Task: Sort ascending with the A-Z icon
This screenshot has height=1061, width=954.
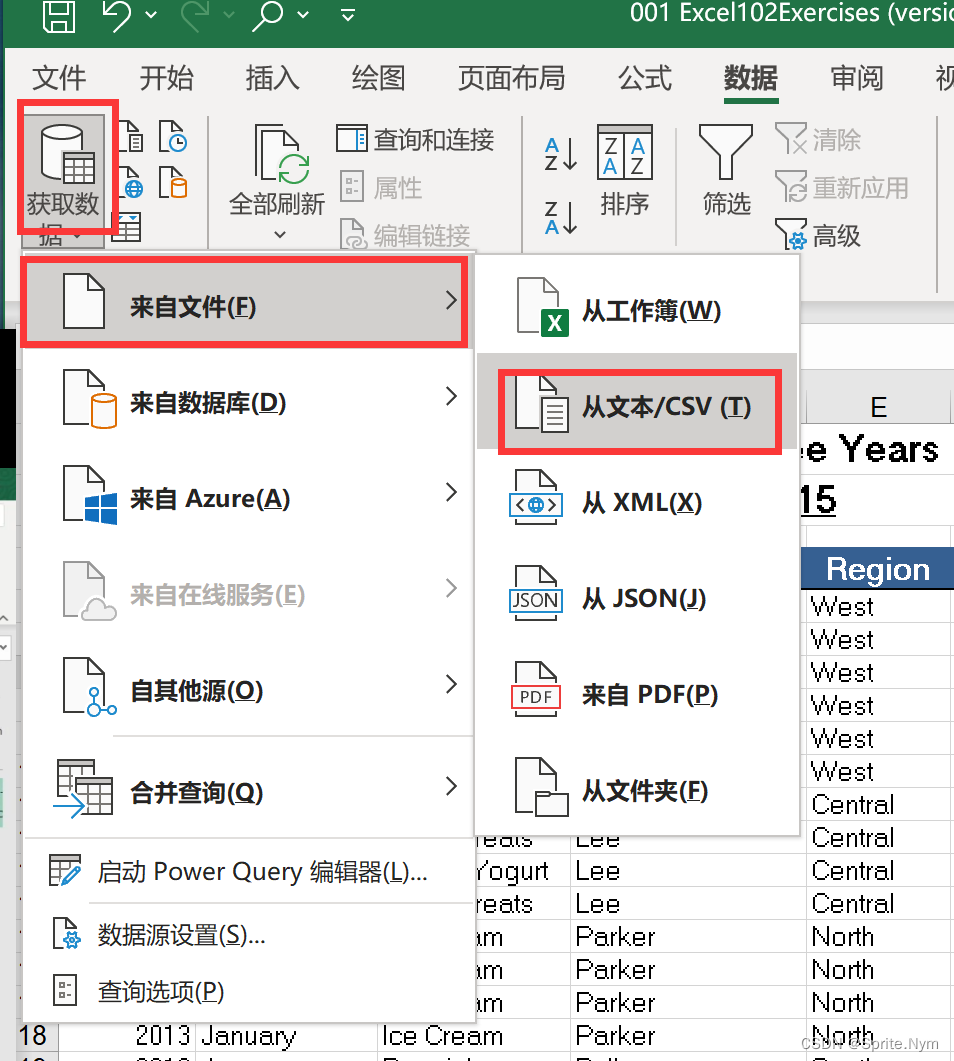Action: pyautogui.click(x=561, y=154)
